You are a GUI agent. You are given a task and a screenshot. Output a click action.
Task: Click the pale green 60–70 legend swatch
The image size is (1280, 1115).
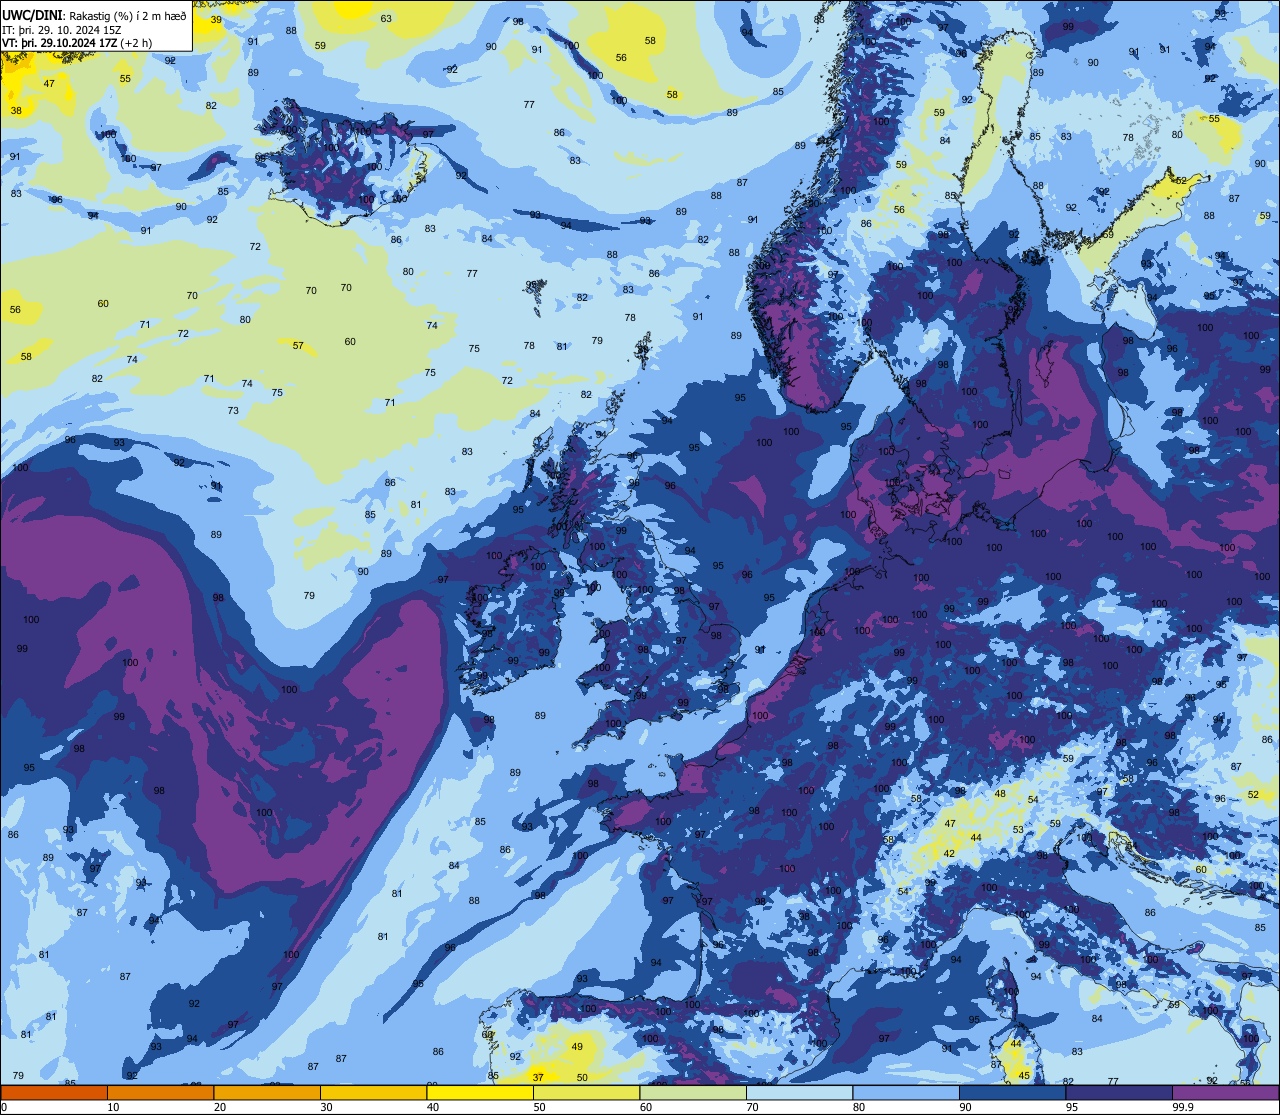(693, 1092)
